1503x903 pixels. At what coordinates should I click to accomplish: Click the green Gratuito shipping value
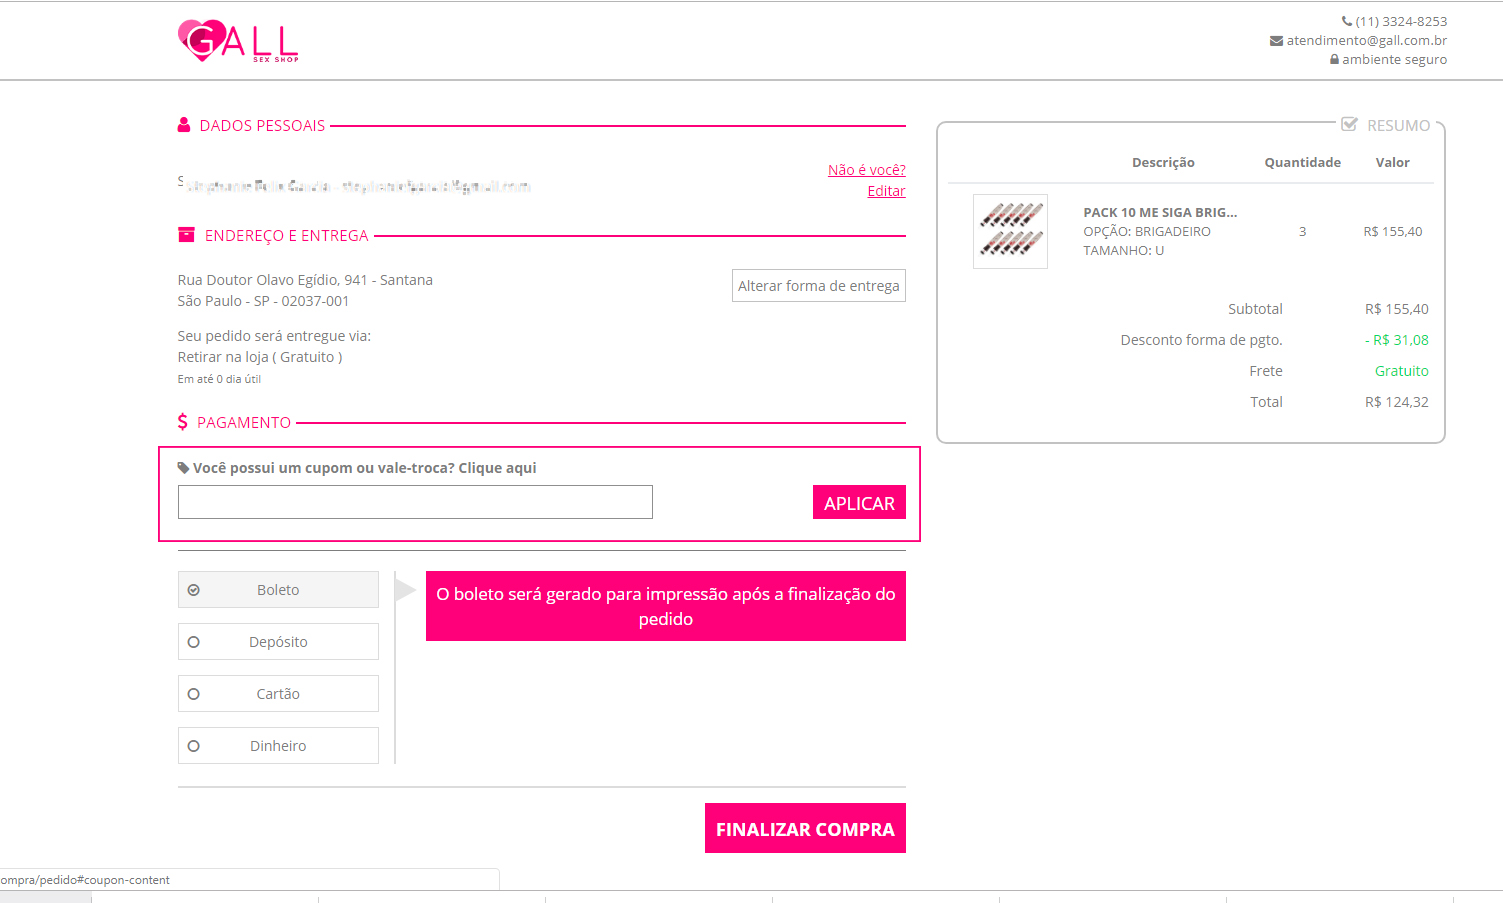pyautogui.click(x=1402, y=371)
